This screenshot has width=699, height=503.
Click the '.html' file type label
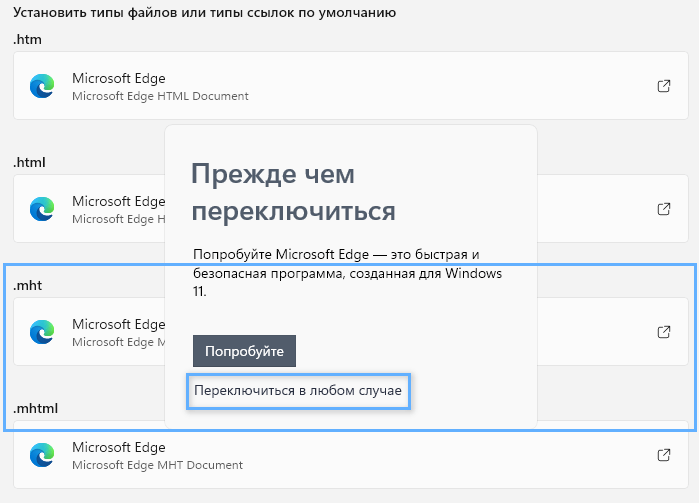coord(29,162)
